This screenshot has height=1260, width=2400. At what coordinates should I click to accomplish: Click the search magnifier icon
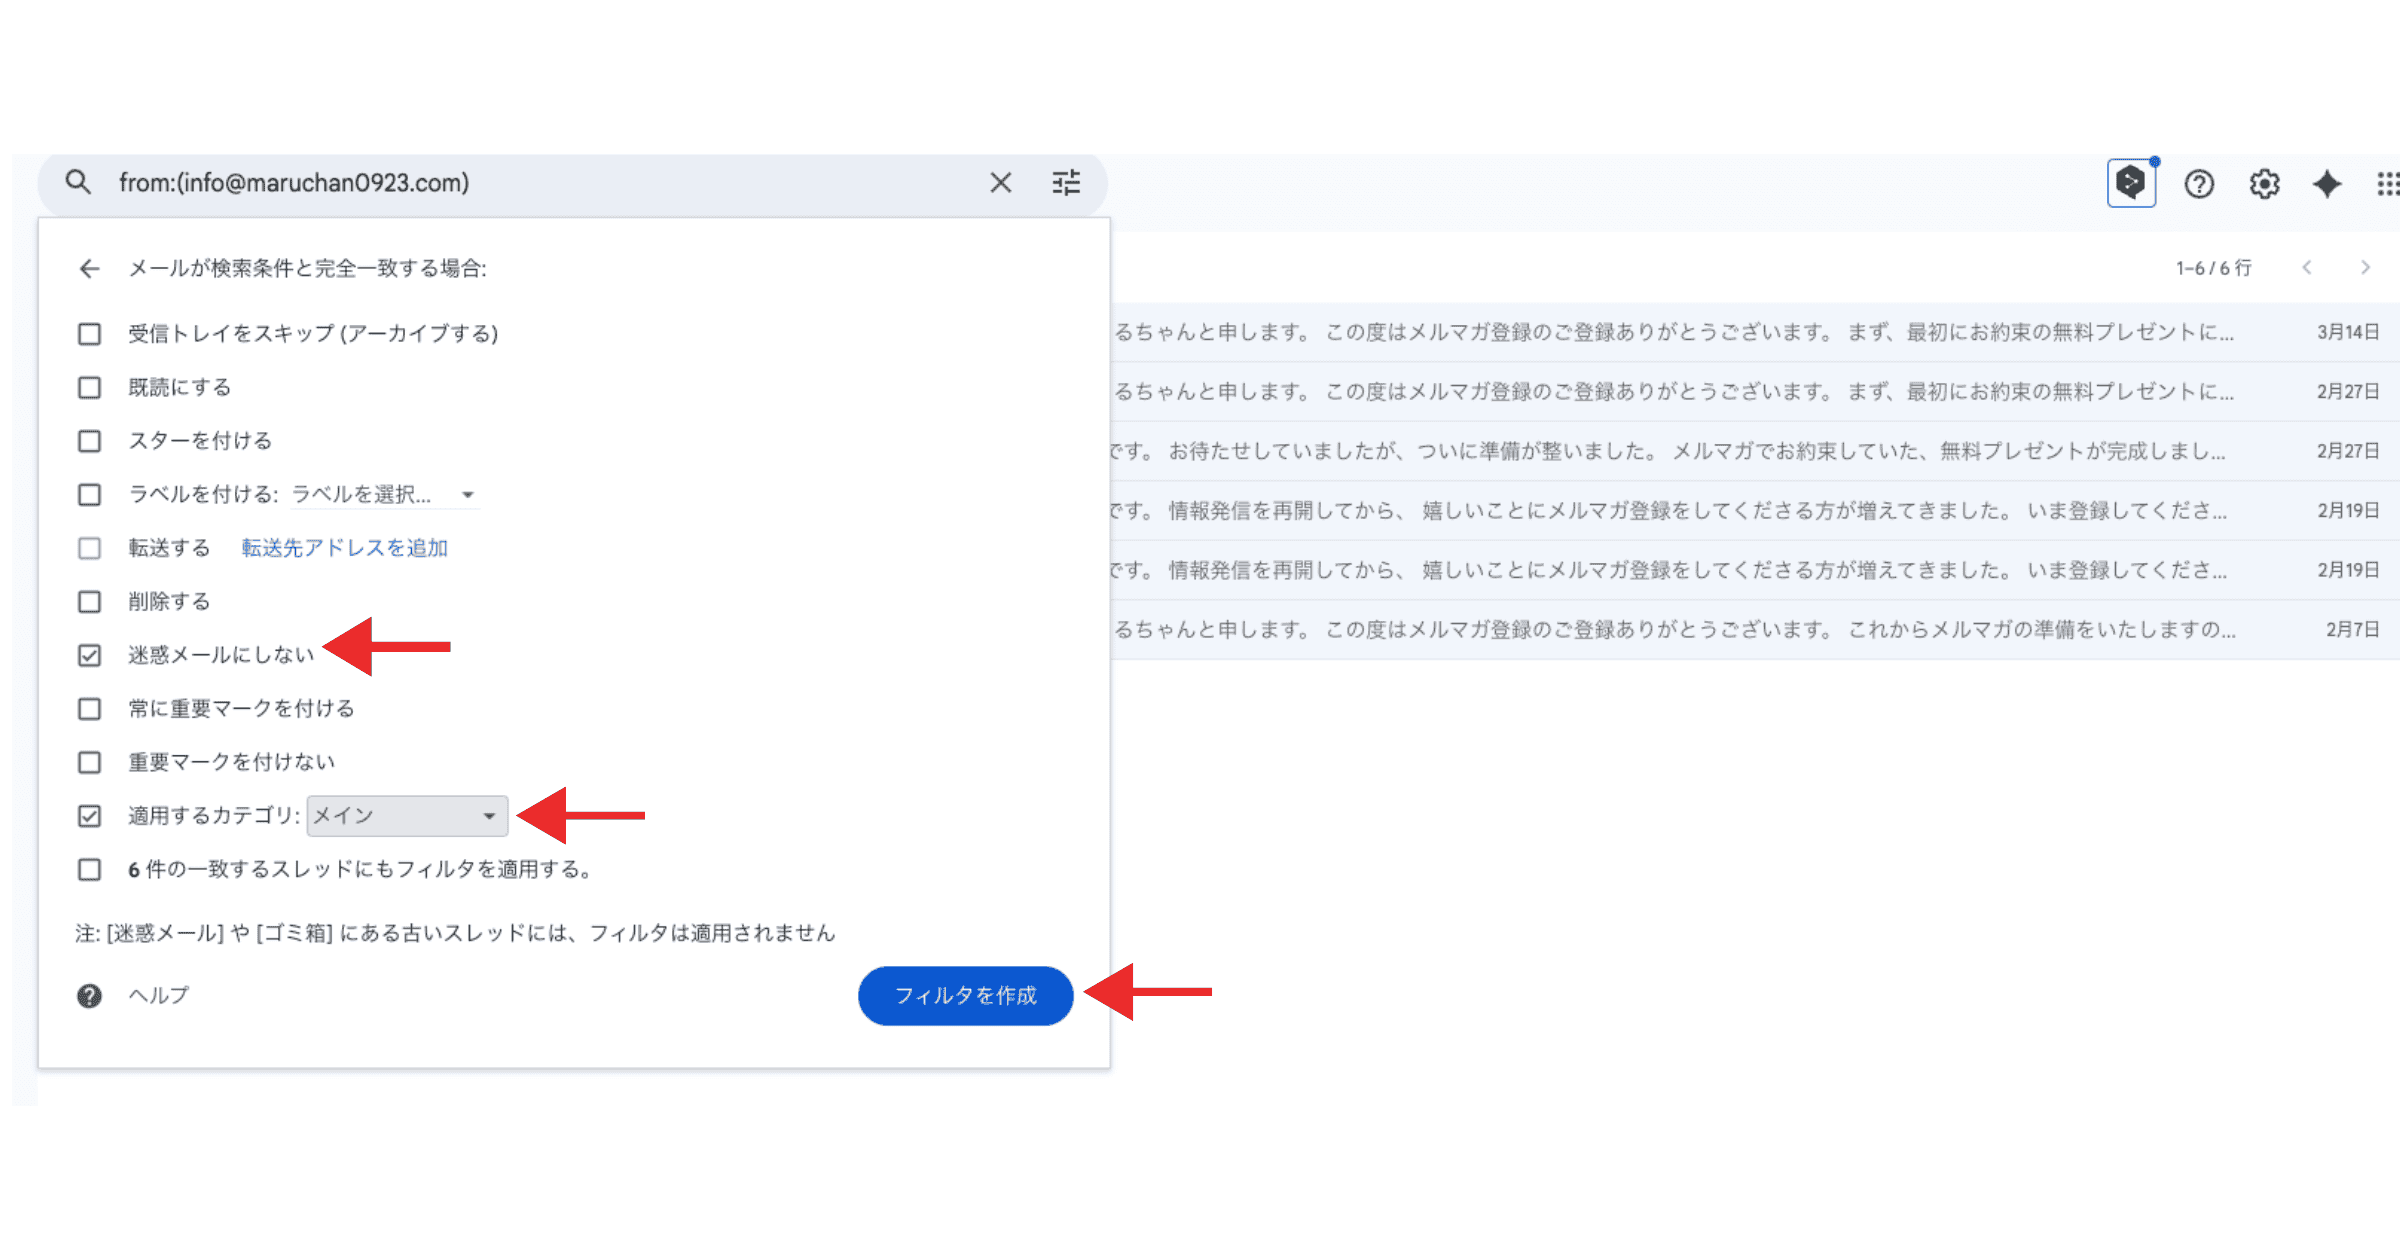[78, 182]
